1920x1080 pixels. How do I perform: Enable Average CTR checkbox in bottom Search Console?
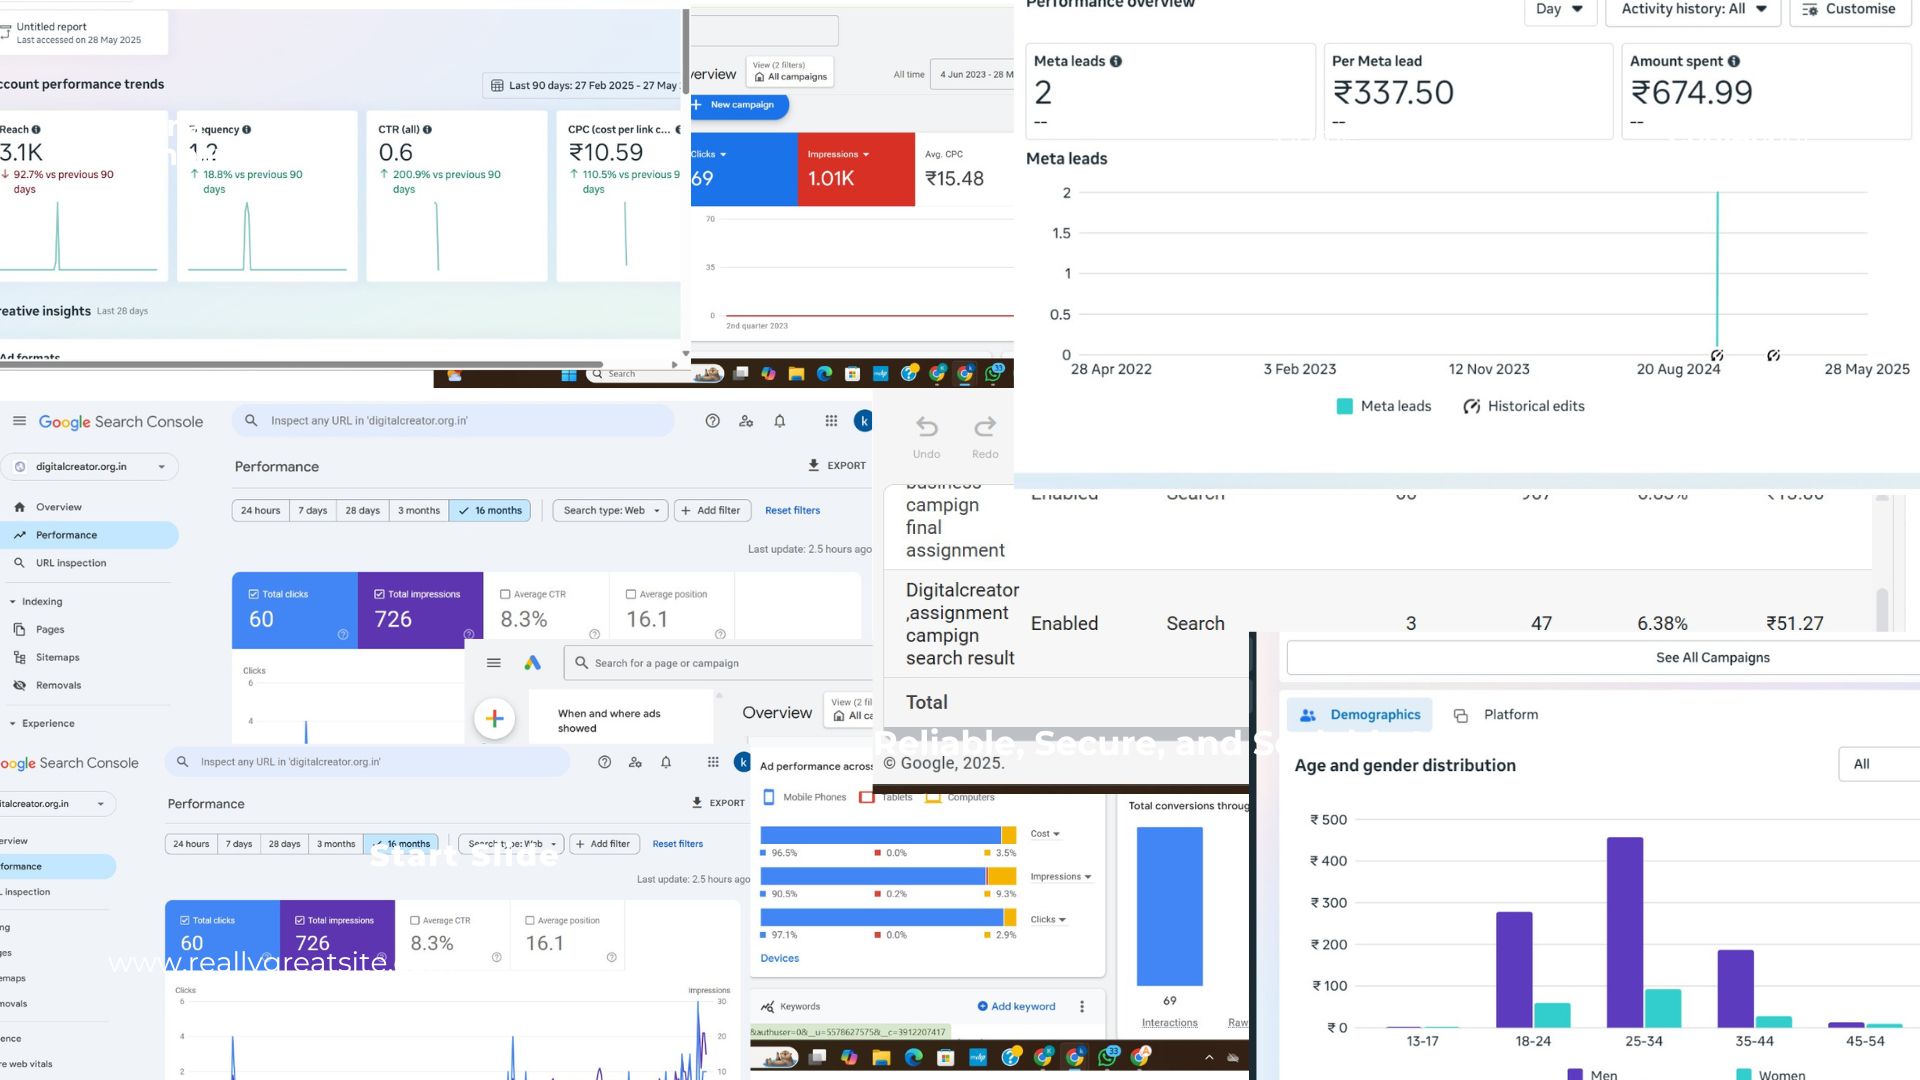coord(415,920)
